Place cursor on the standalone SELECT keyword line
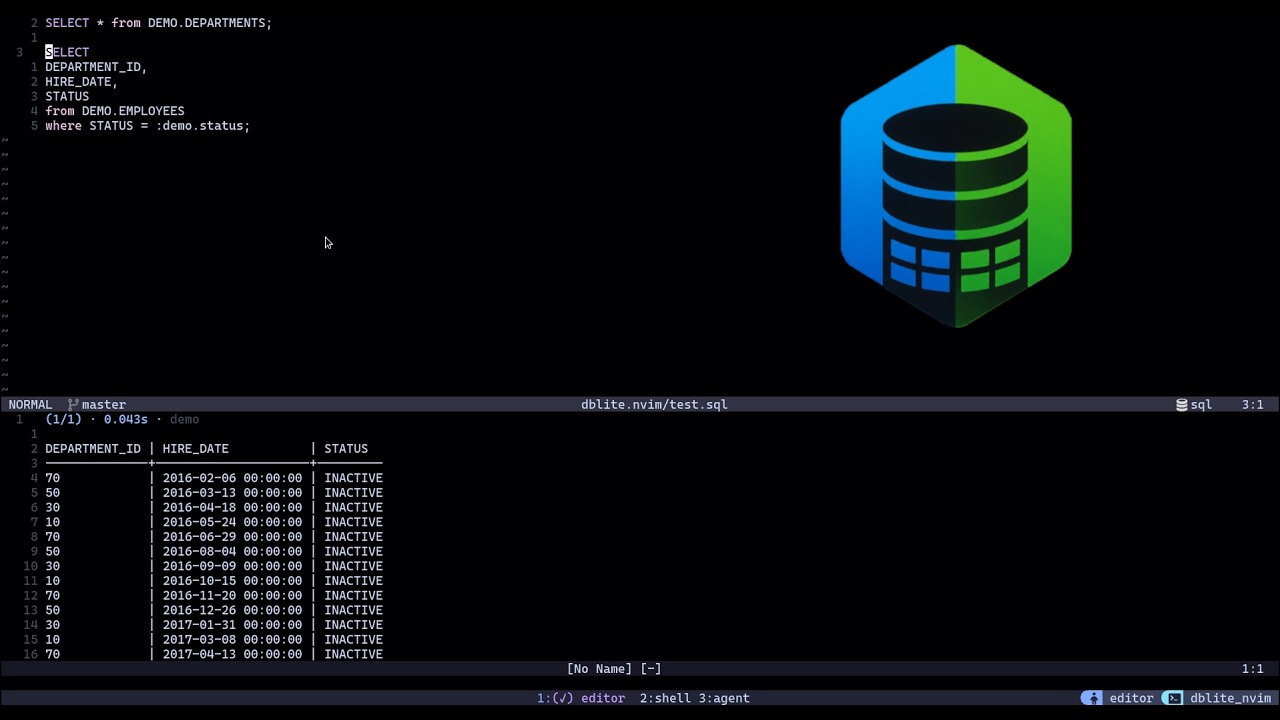 (67, 52)
